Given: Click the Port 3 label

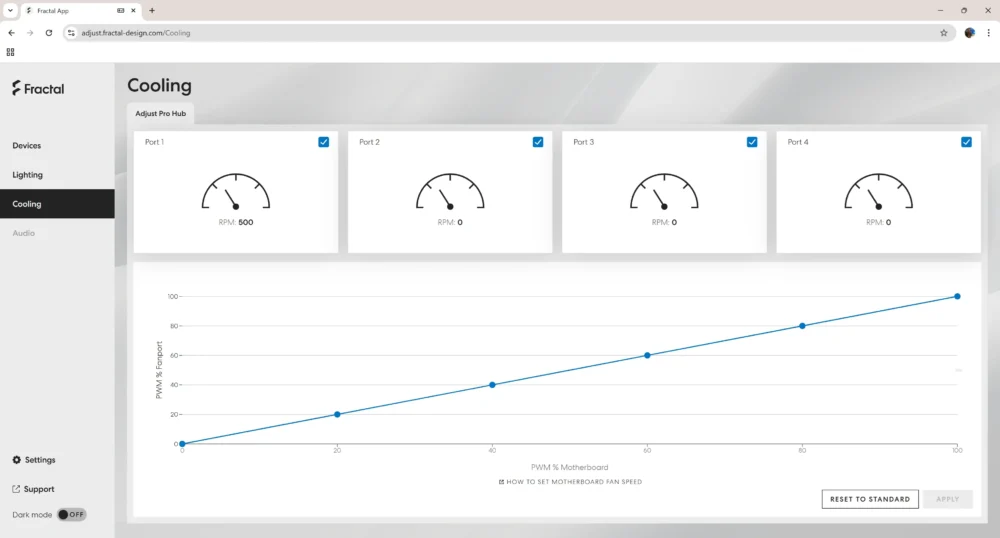Looking at the screenshot, I should tap(584, 142).
